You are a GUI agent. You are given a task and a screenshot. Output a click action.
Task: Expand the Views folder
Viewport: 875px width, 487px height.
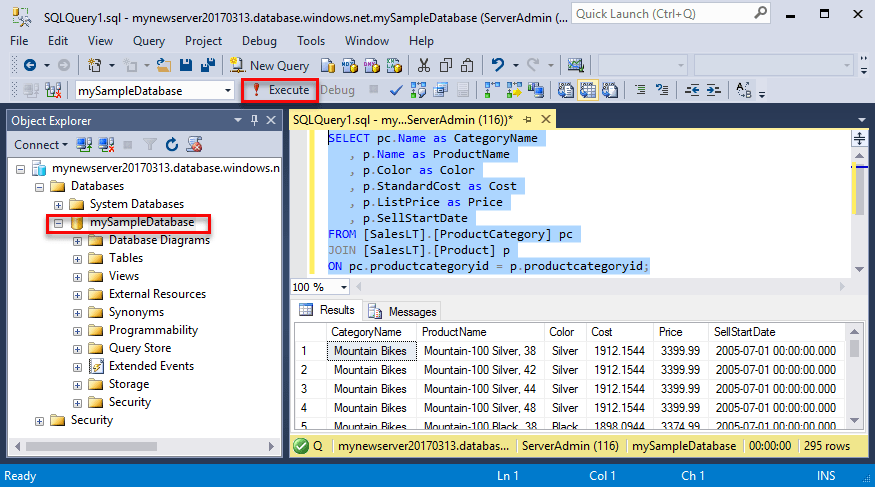(x=78, y=277)
